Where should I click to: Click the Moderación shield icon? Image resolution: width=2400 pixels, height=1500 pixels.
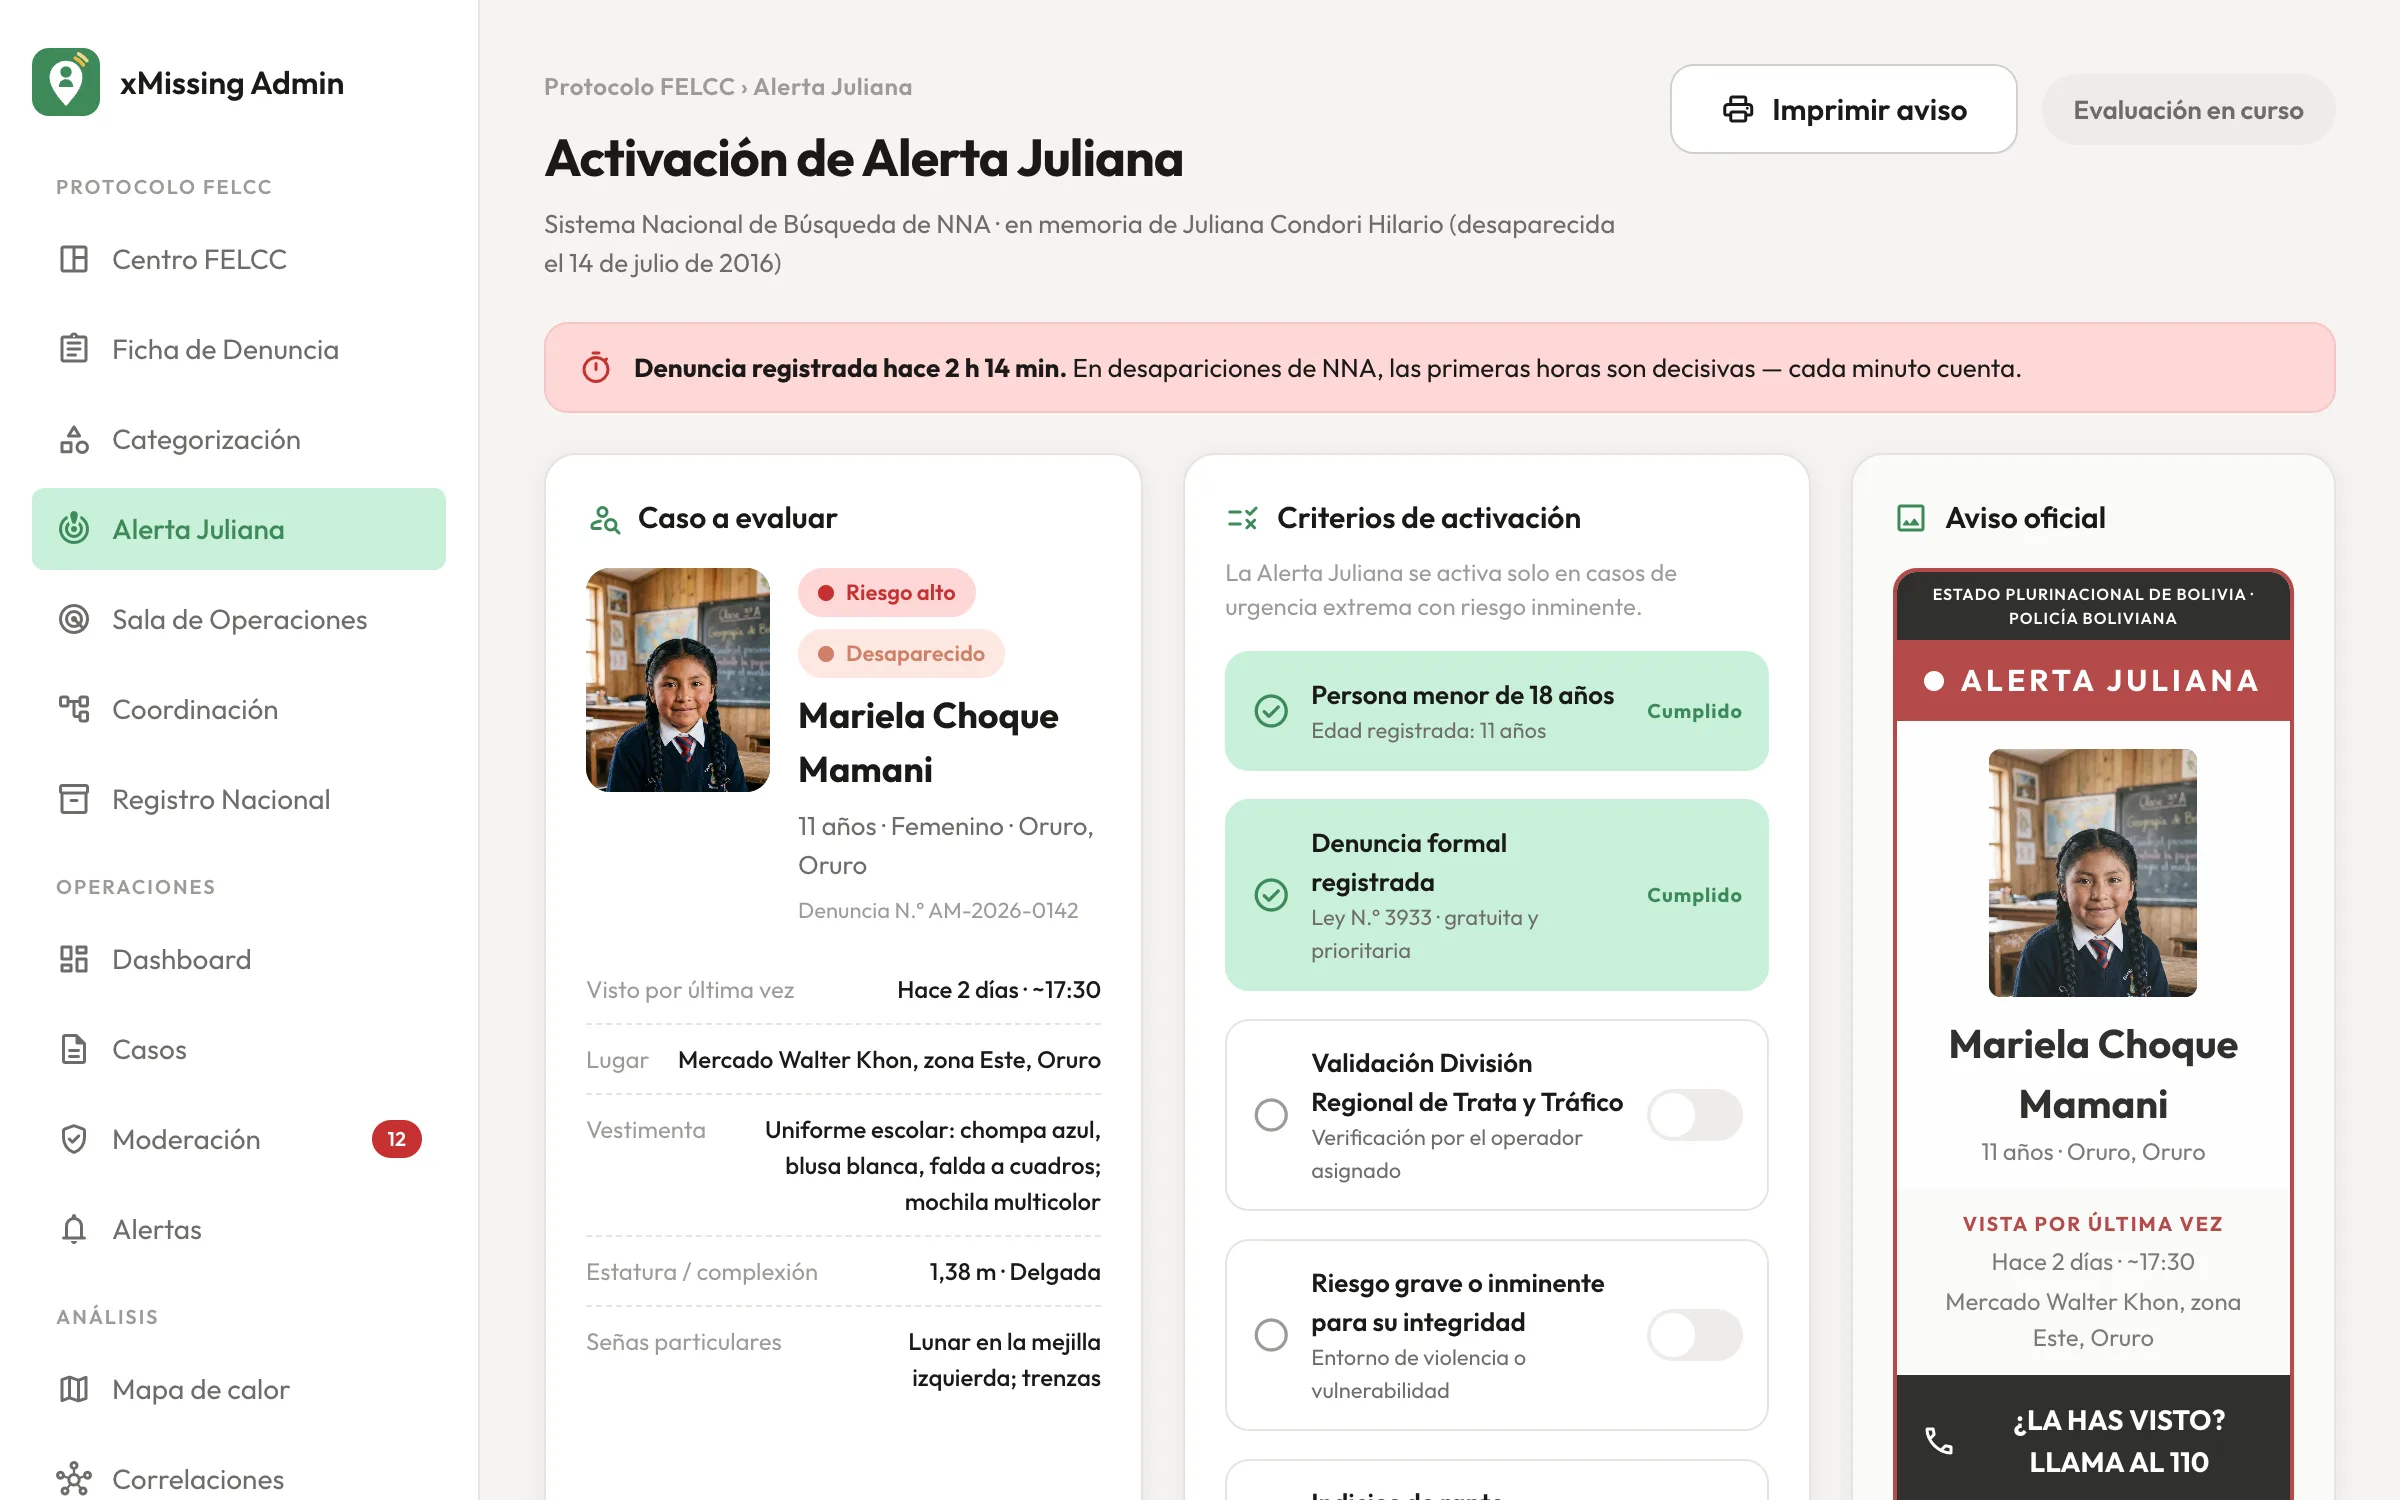click(74, 1139)
